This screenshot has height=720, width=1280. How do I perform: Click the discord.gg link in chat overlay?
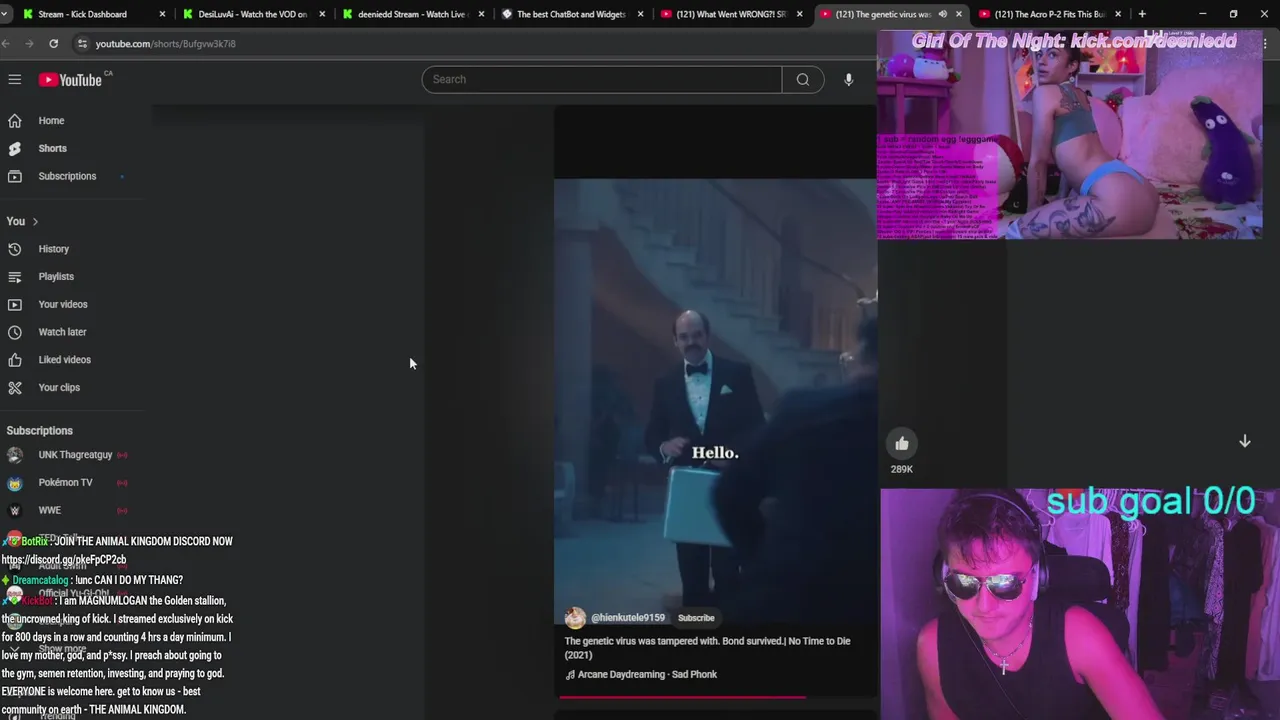[64, 560]
